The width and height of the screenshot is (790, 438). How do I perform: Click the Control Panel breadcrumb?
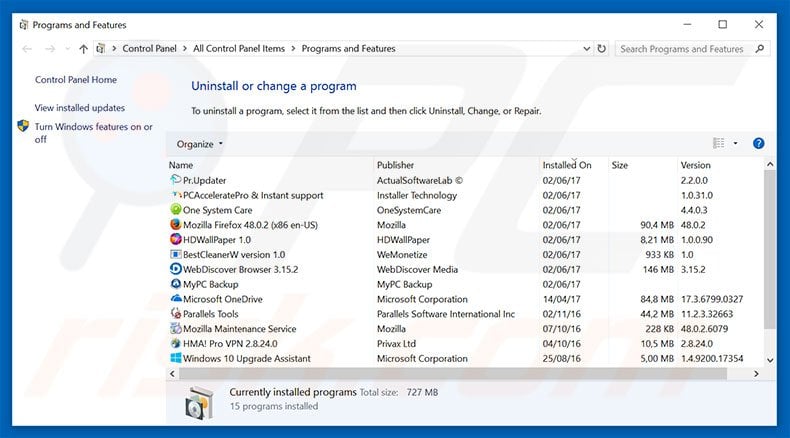coord(149,48)
